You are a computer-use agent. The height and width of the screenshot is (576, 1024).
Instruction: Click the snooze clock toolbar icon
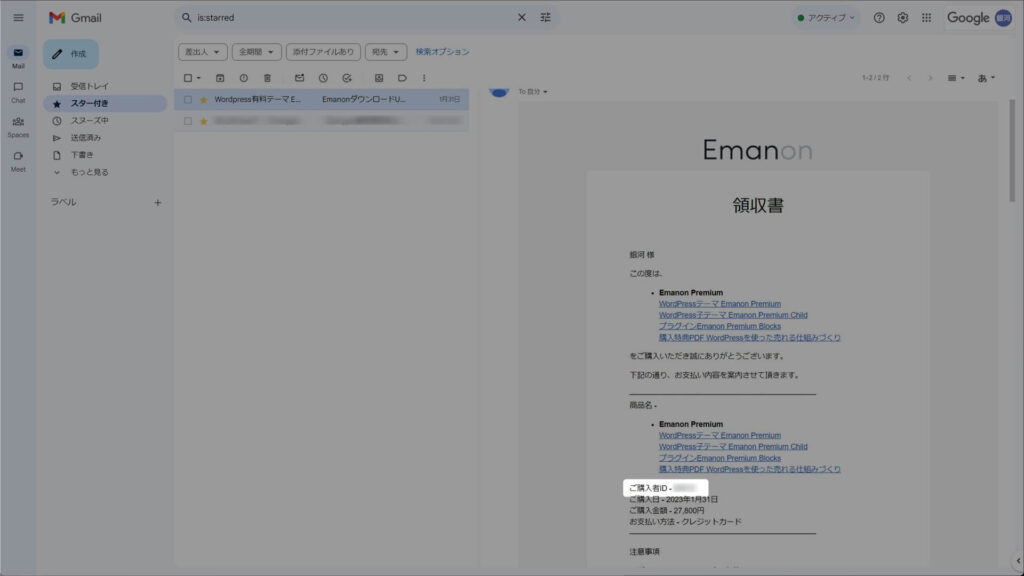323,78
